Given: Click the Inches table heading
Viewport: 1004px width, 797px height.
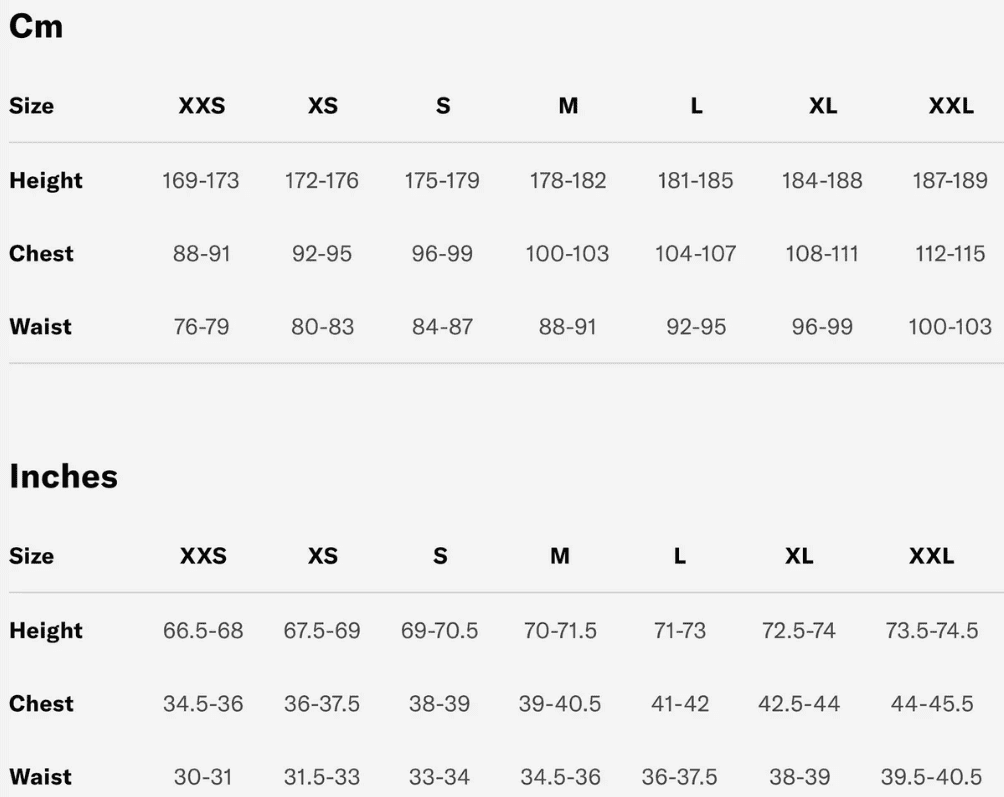Looking at the screenshot, I should pyautogui.click(x=63, y=477).
